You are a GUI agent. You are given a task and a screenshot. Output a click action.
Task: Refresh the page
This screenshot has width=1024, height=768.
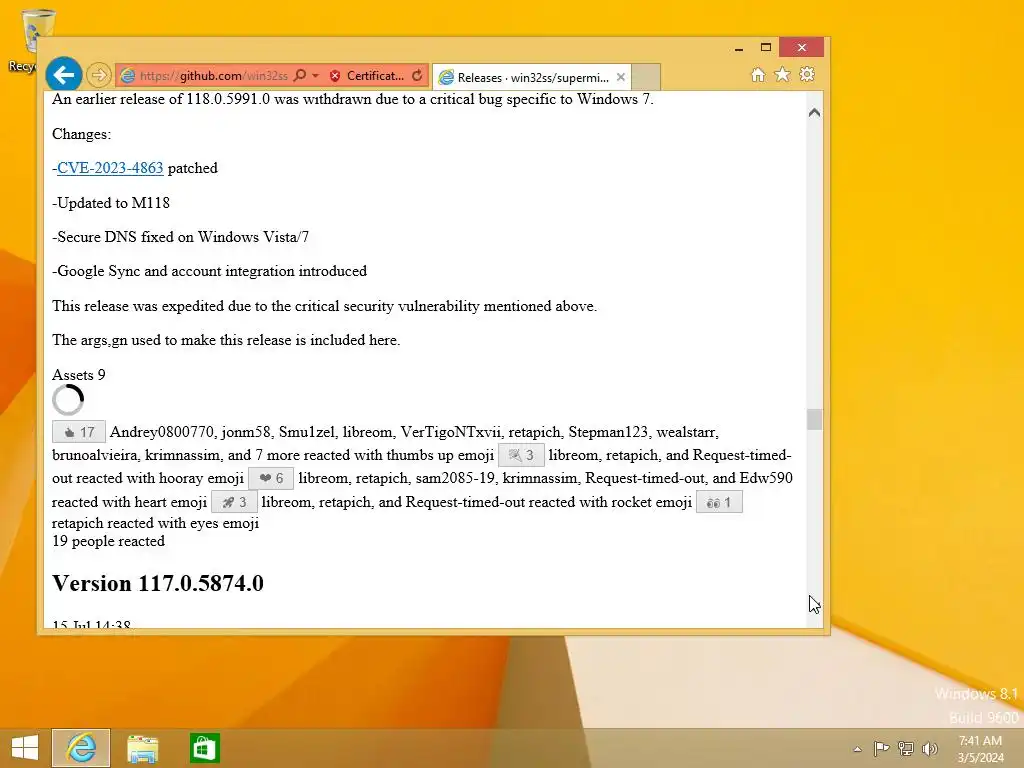click(417, 76)
